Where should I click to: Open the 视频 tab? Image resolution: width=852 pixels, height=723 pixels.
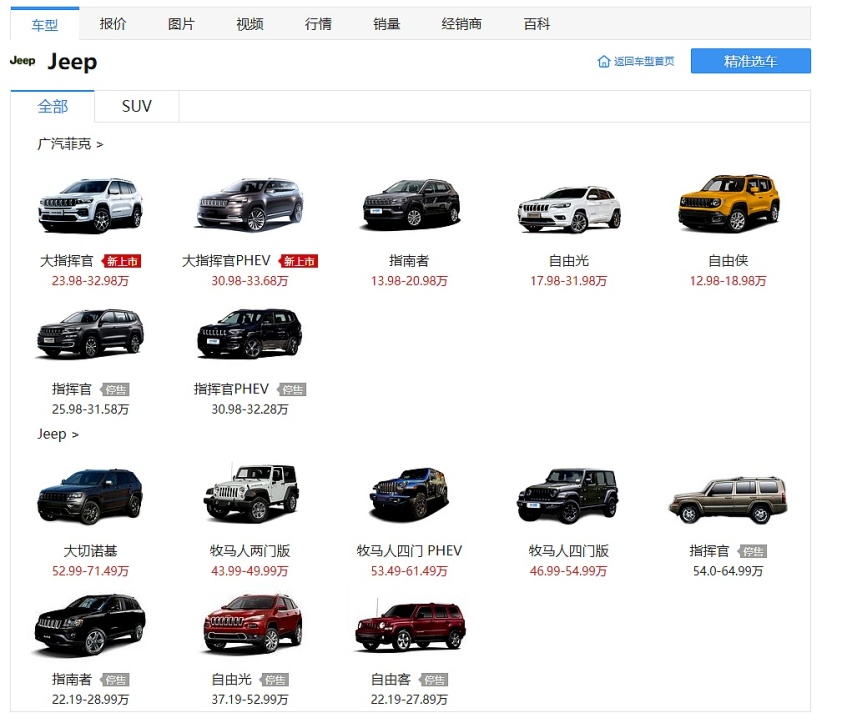tap(250, 24)
